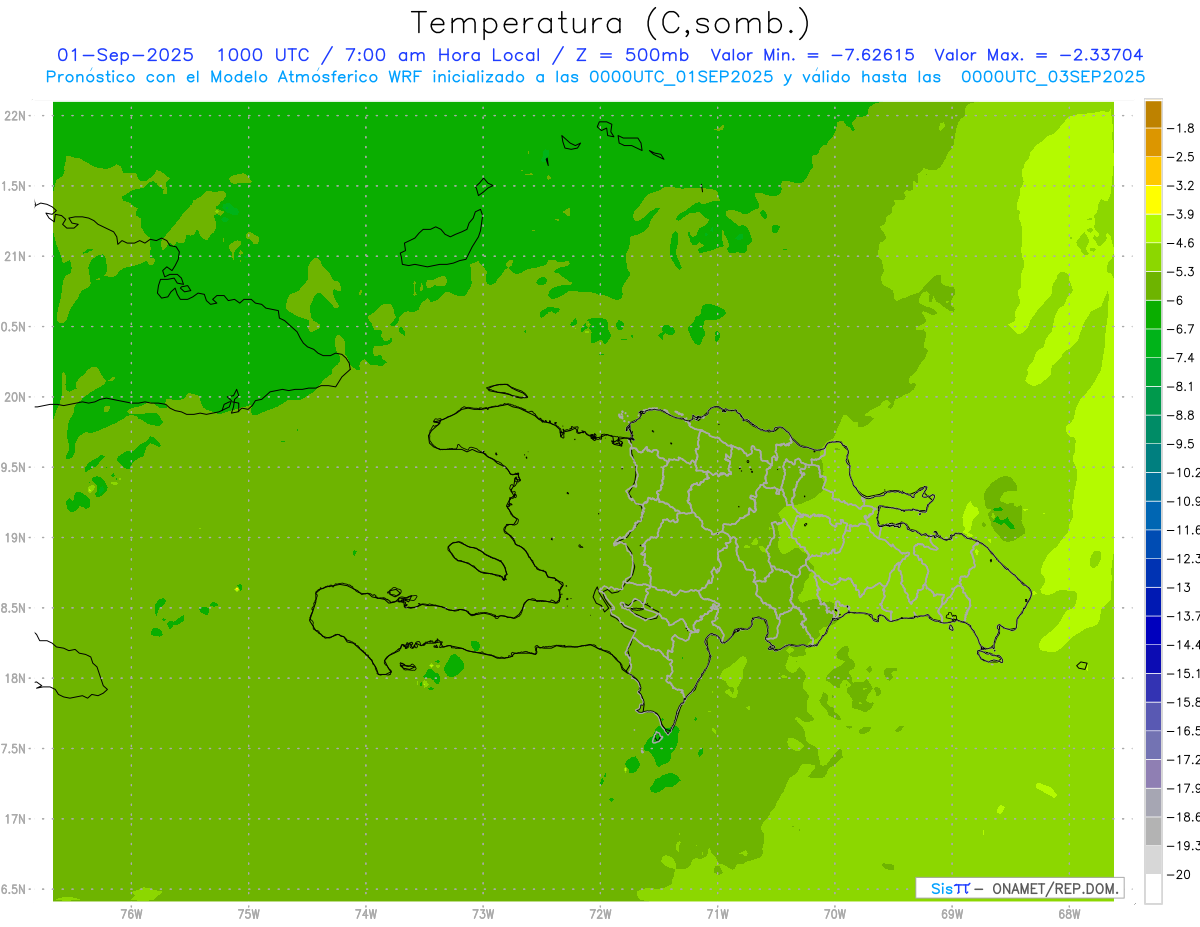Click the '-5.3' colorbar value
The image size is (1200, 927).
[x=1182, y=272]
